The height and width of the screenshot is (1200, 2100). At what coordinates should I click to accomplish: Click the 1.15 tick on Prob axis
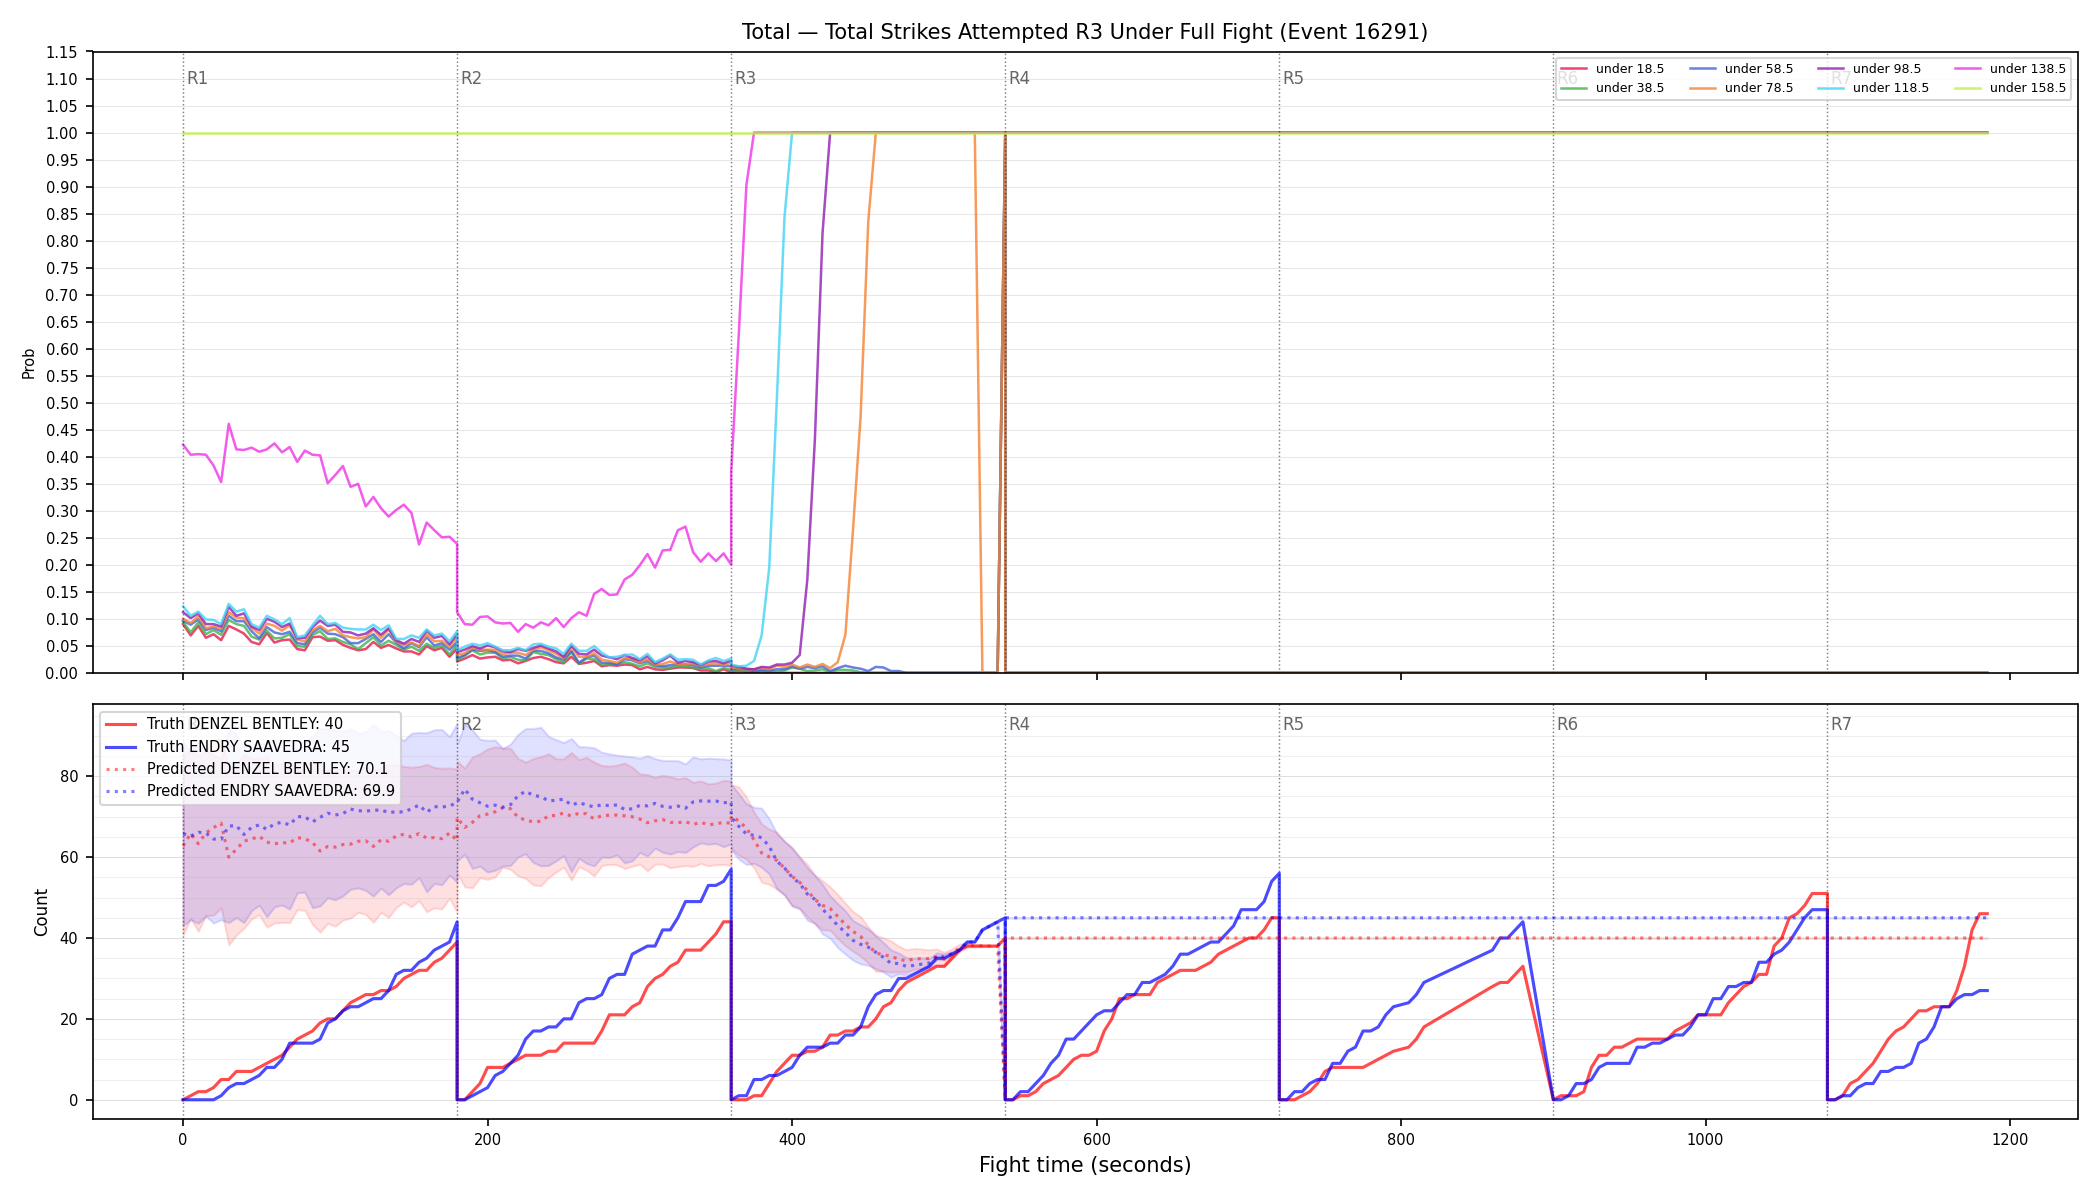(62, 52)
